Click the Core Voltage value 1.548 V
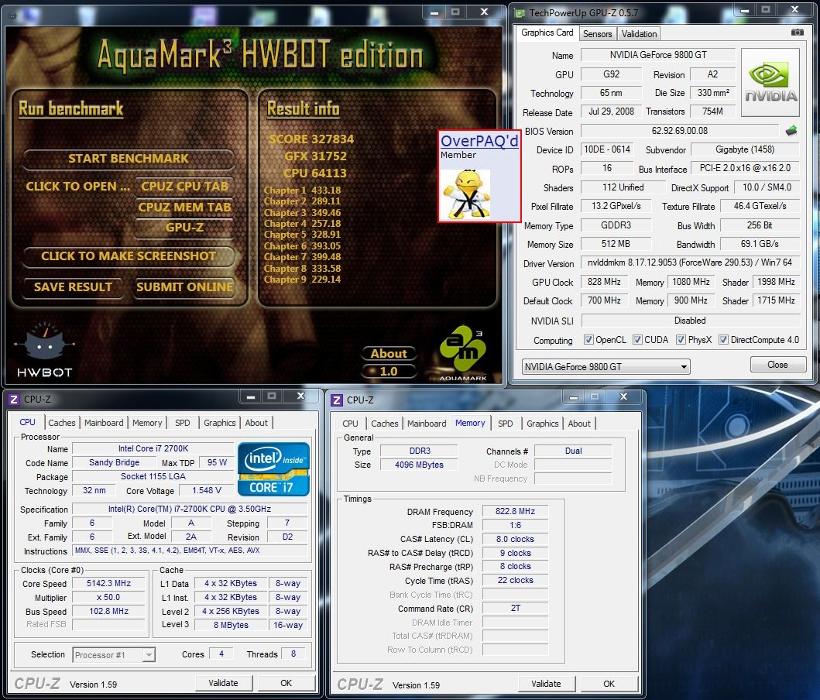The image size is (820, 700). tap(207, 490)
